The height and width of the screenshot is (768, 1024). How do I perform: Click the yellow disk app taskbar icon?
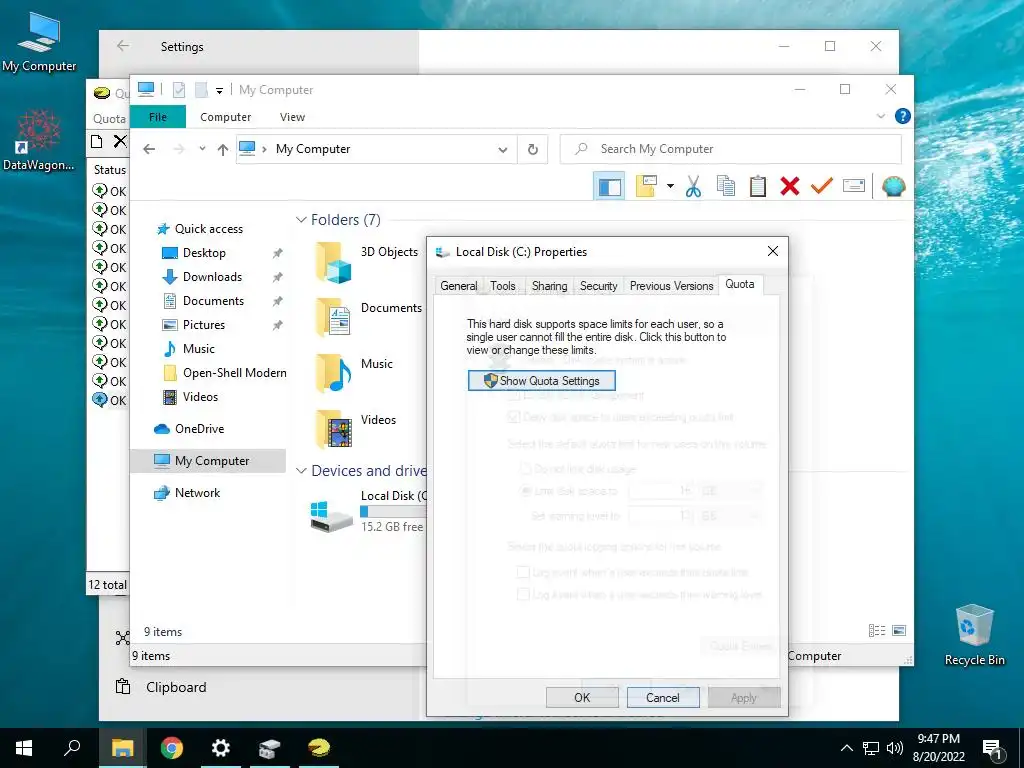[319, 748]
